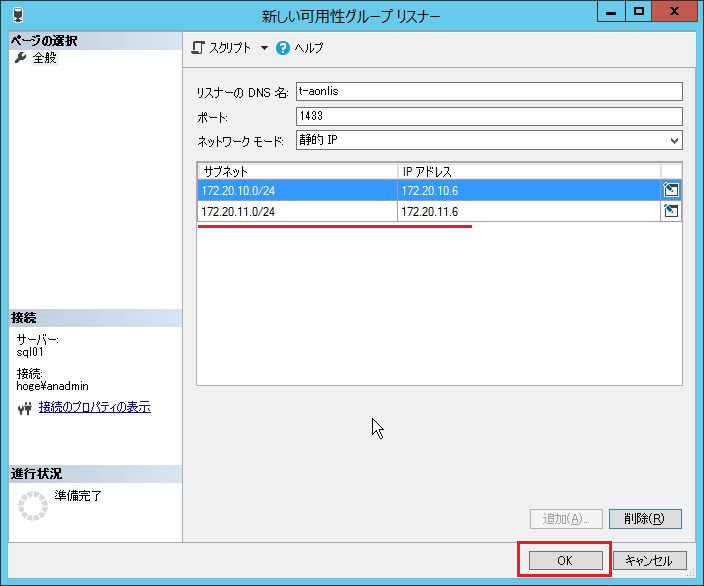Select the 172.20.10.0/24 subnet row
704x586 pixels.
[296, 190]
